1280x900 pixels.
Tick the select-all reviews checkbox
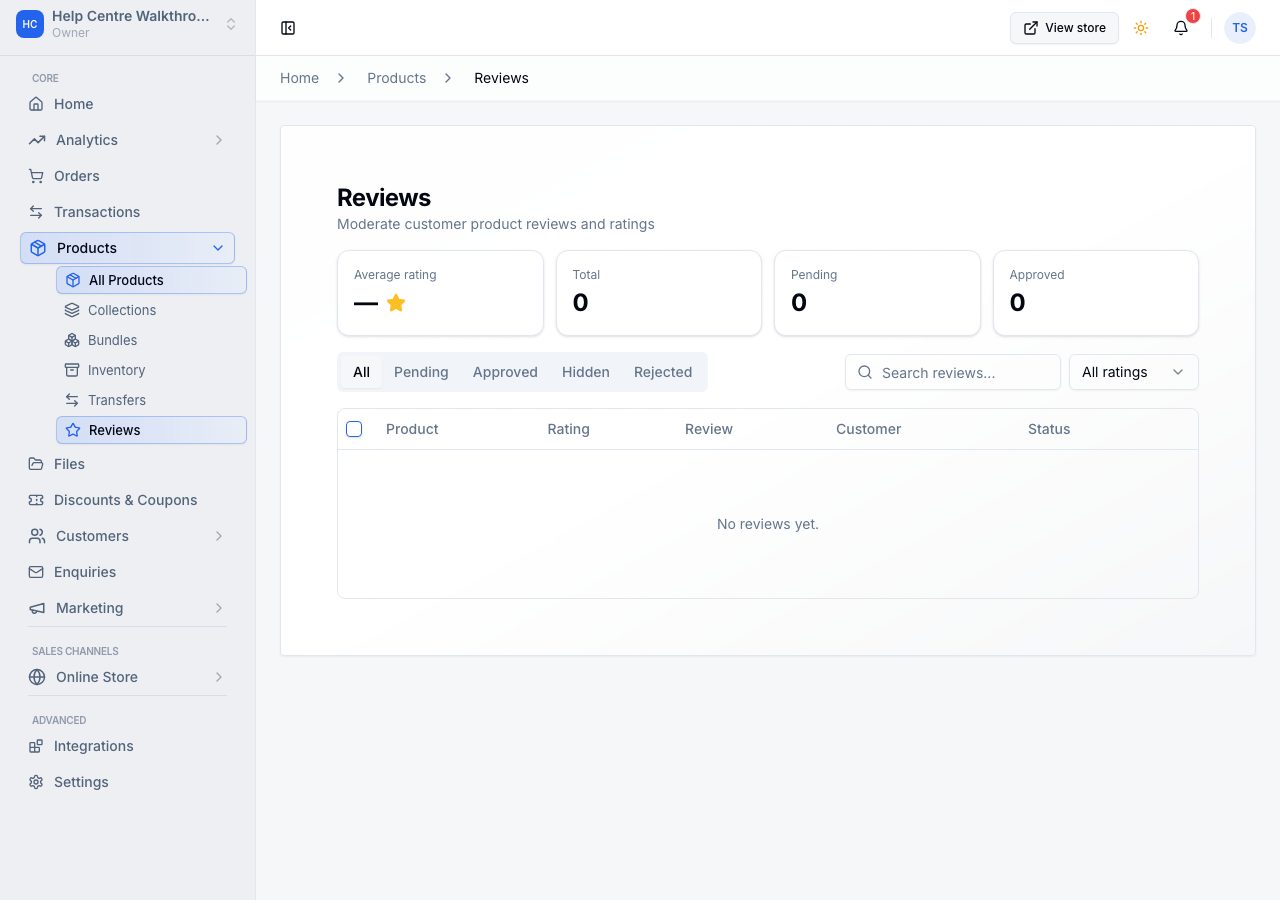[354, 429]
